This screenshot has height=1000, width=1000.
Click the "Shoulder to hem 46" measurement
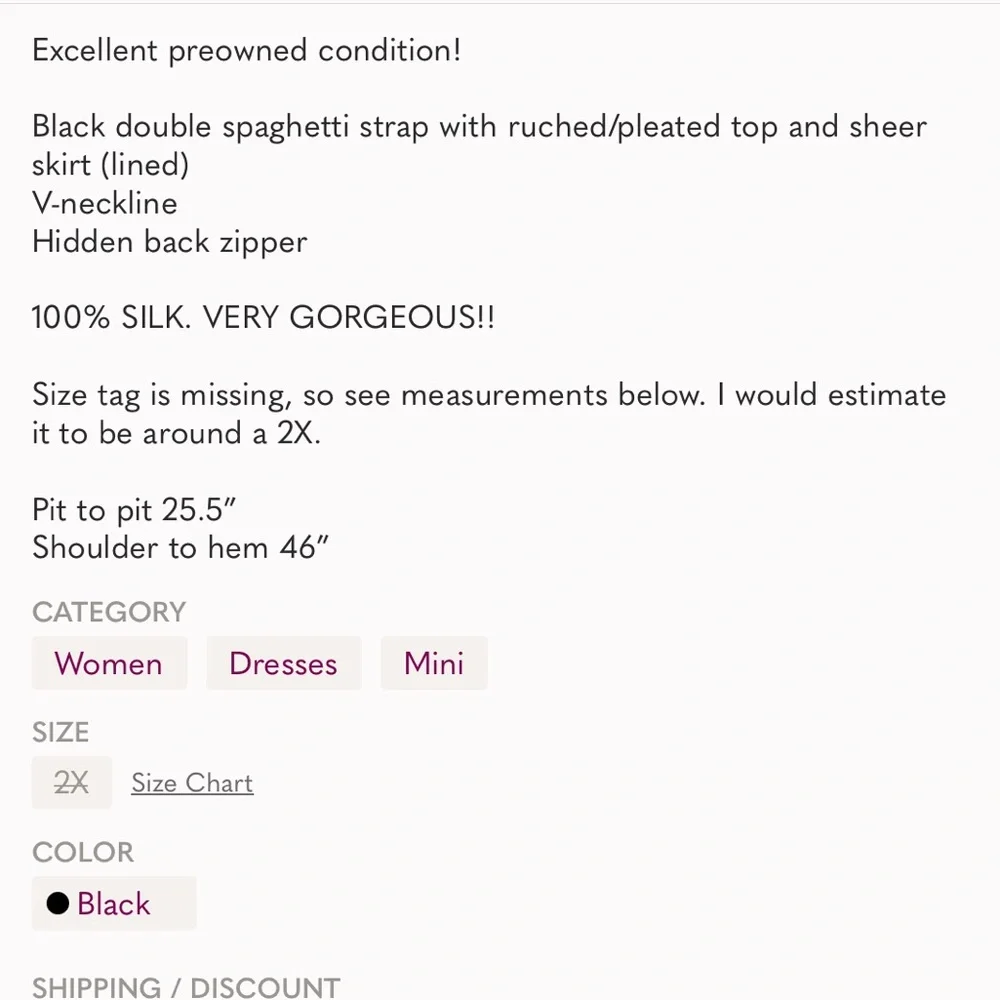(181, 547)
